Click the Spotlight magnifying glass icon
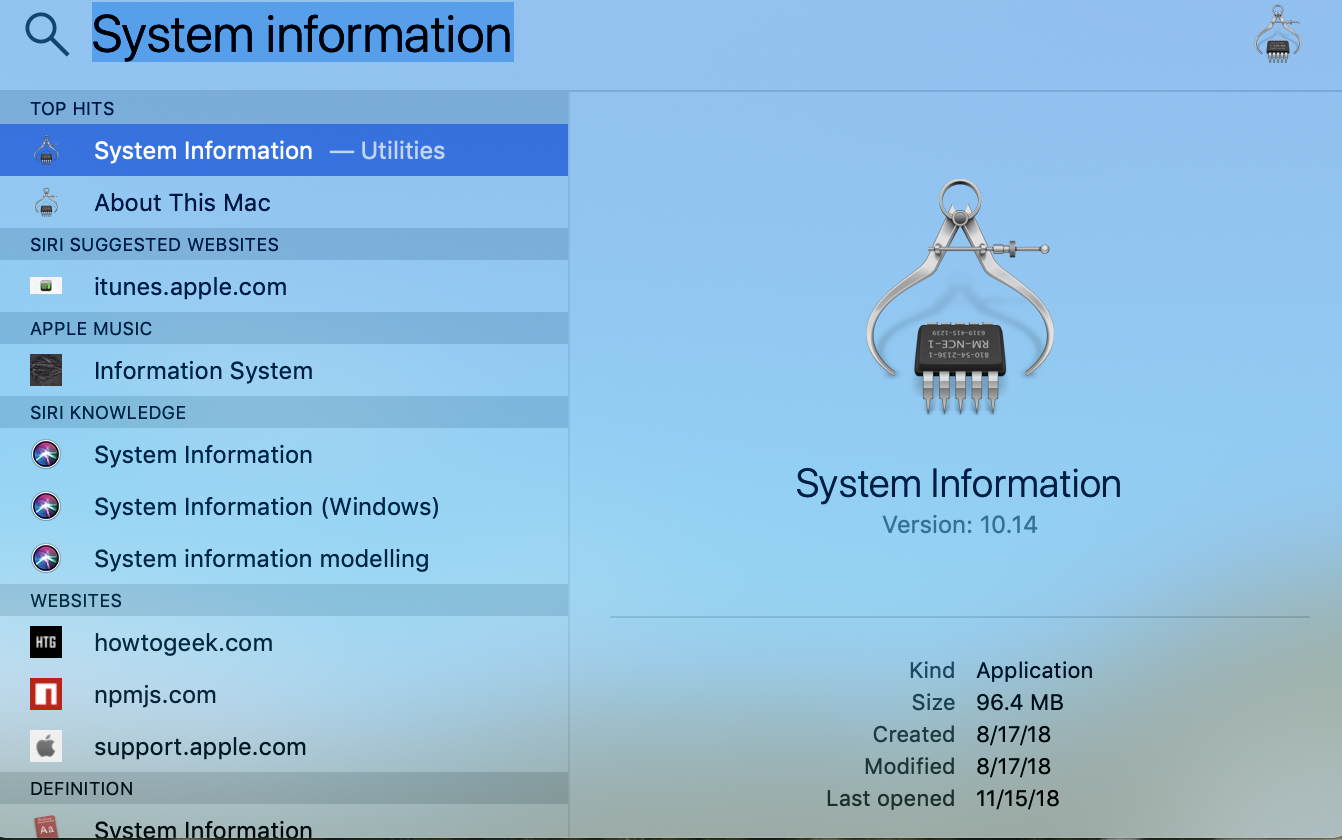1342x840 pixels. click(47, 35)
